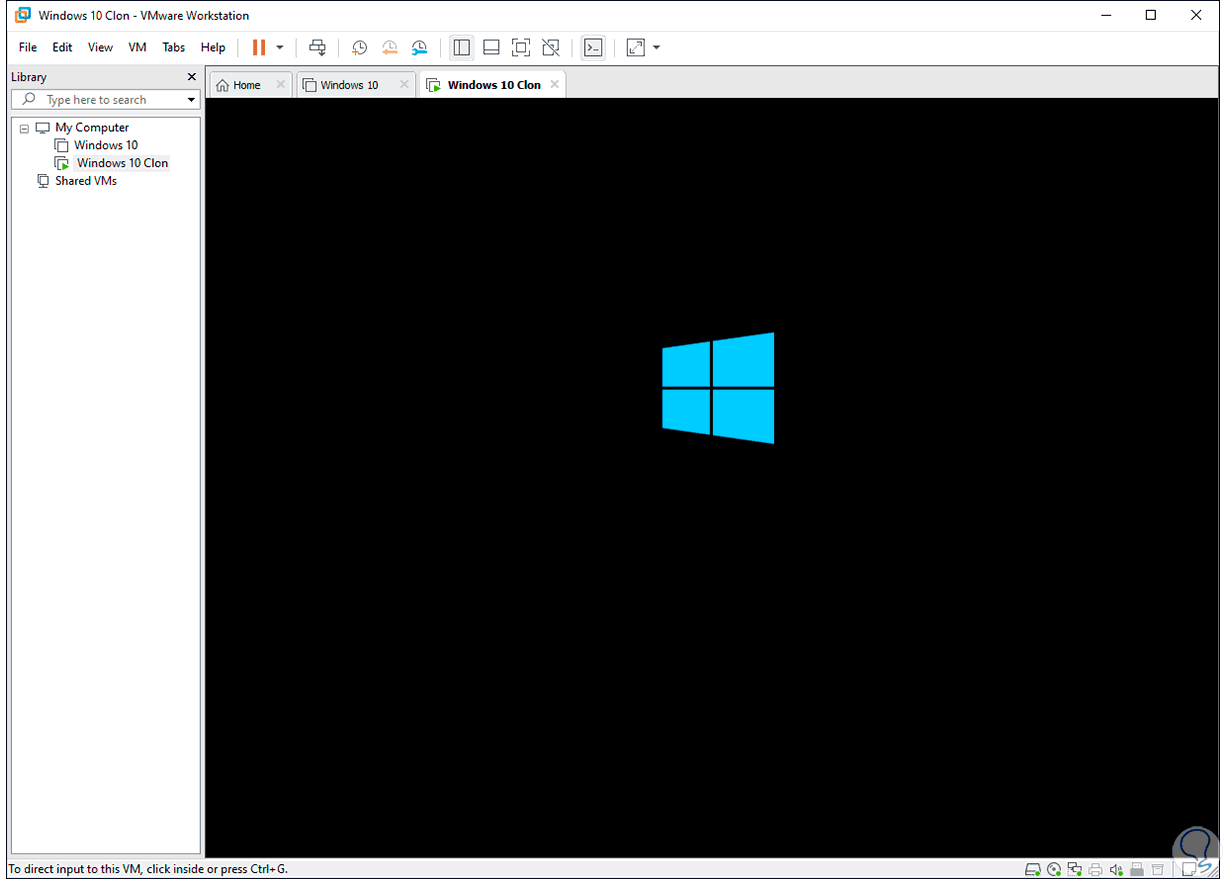Minimize the VMware Workstation window
This screenshot has height=879, width=1228.
(x=1106, y=15)
